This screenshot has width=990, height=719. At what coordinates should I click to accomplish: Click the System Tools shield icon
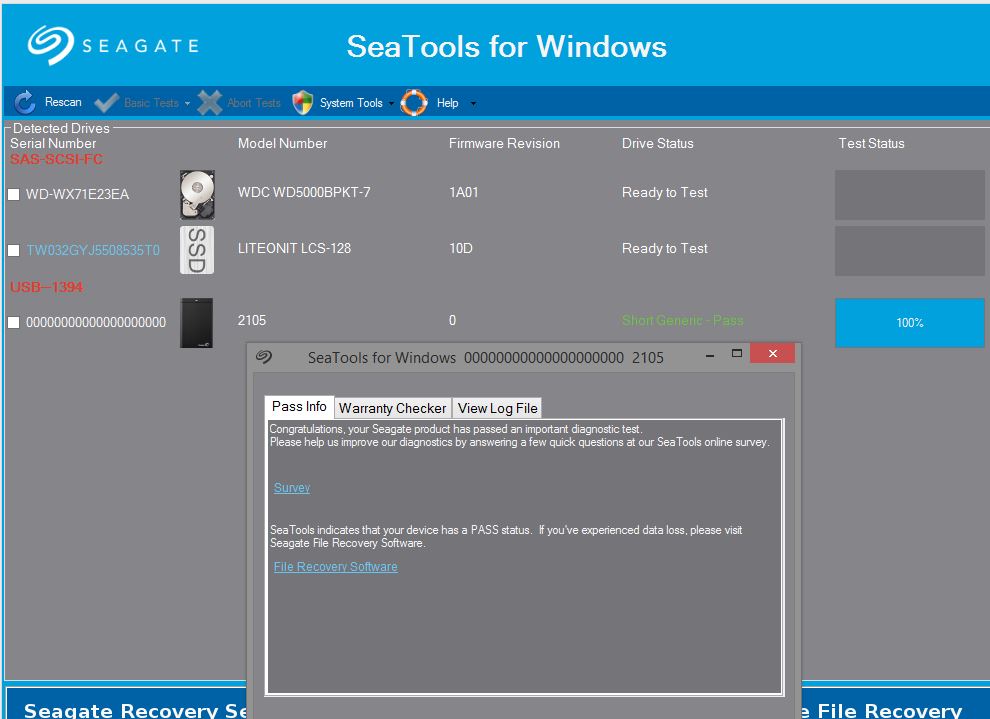click(302, 102)
